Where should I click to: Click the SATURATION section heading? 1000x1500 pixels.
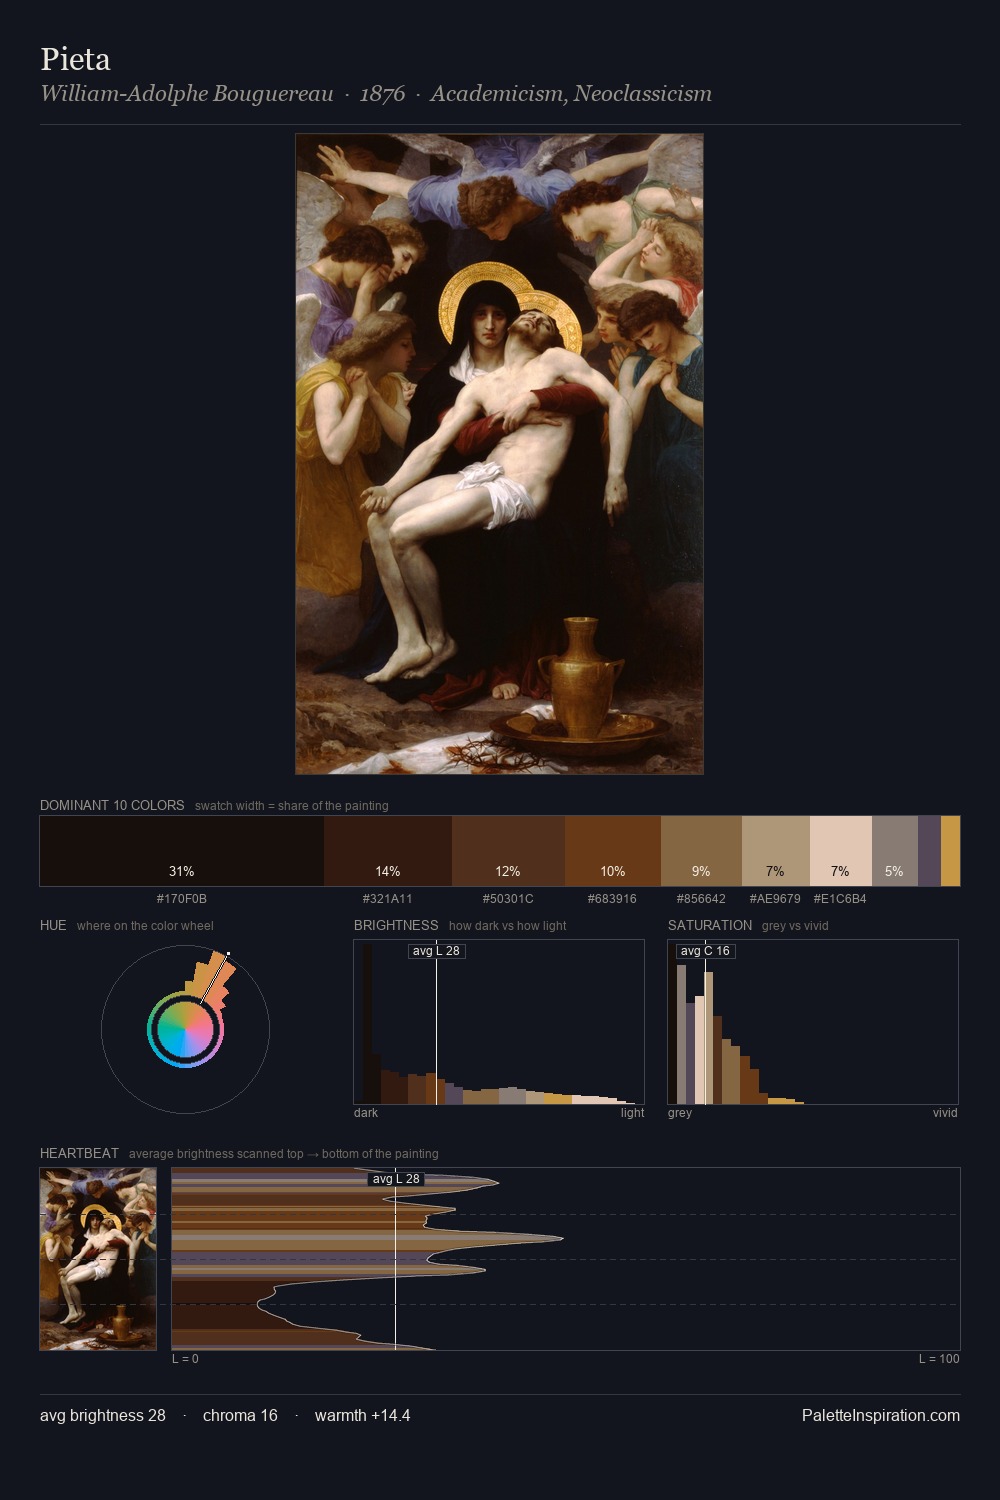tap(710, 925)
